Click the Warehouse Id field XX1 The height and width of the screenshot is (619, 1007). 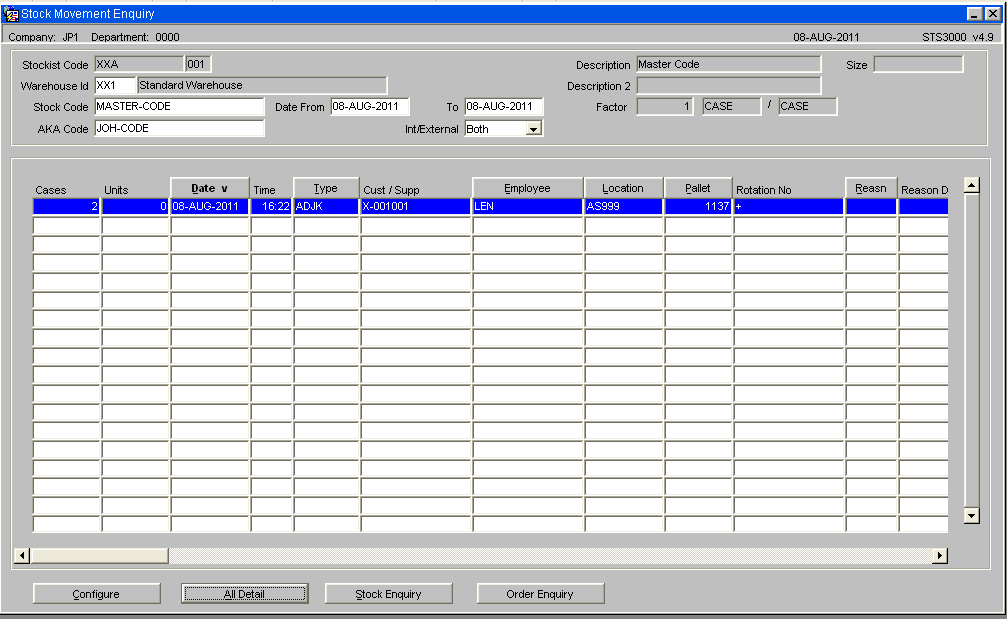[115, 85]
